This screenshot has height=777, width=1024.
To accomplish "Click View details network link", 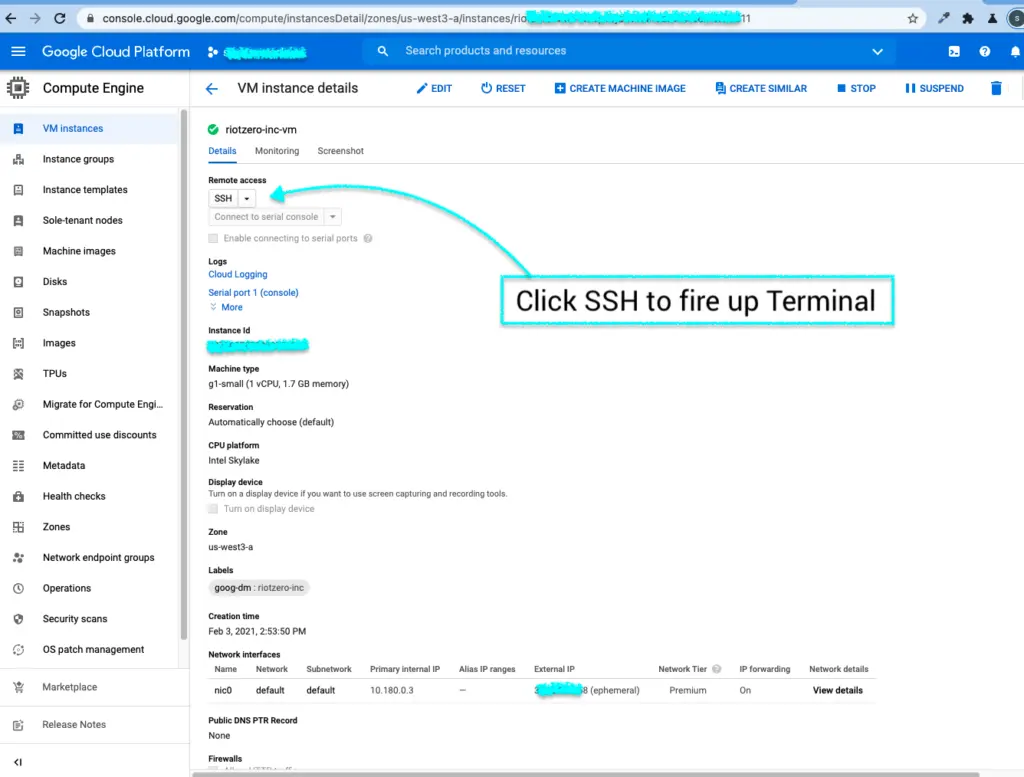I will [x=837, y=691].
